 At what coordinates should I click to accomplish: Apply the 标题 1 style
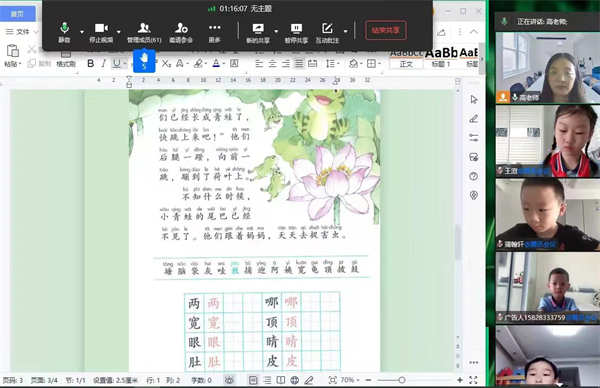[x=441, y=59]
